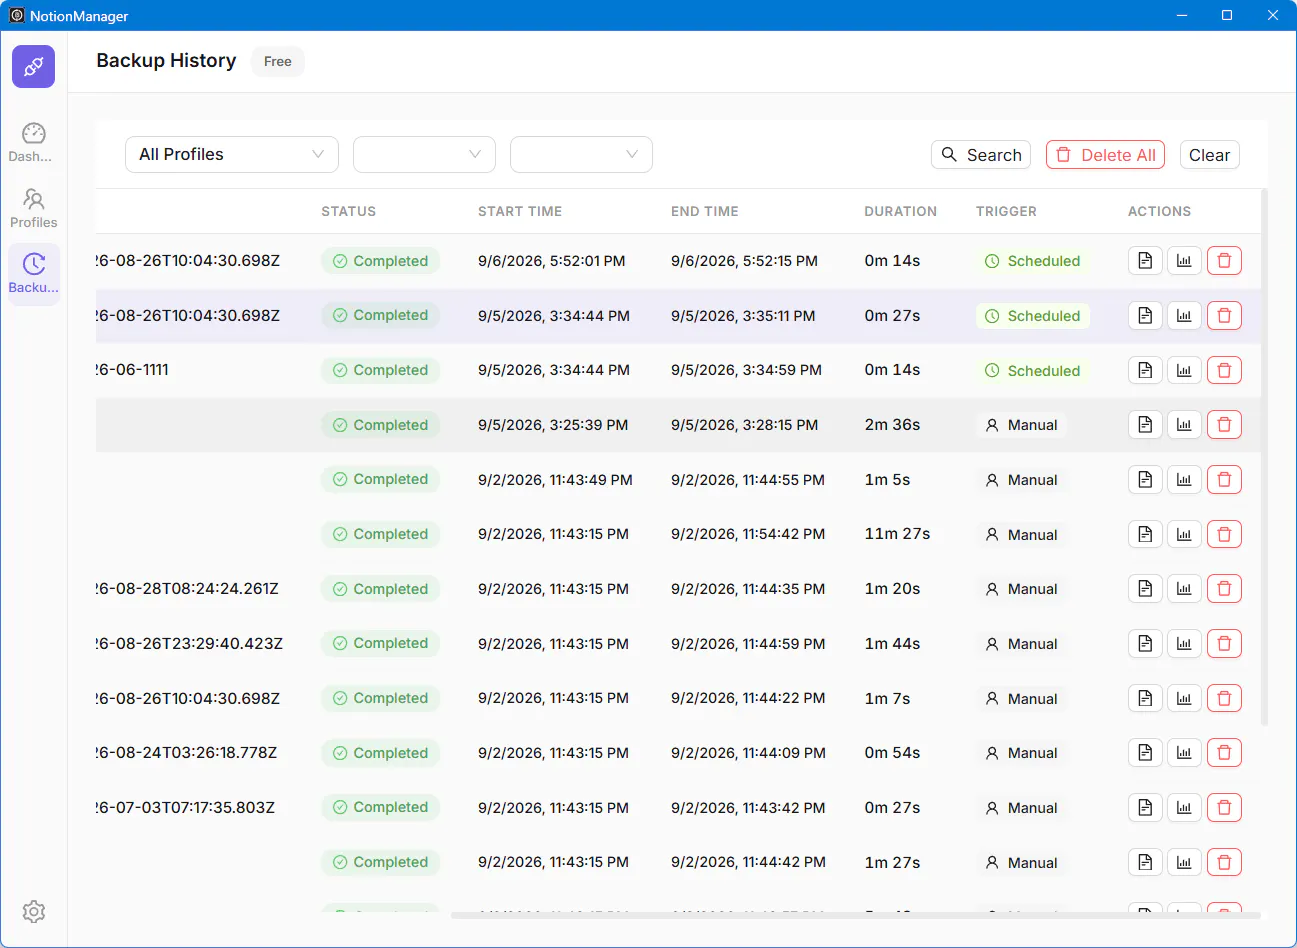
Task: Show stats chart for the 1m 5s backup
Action: pos(1184,480)
